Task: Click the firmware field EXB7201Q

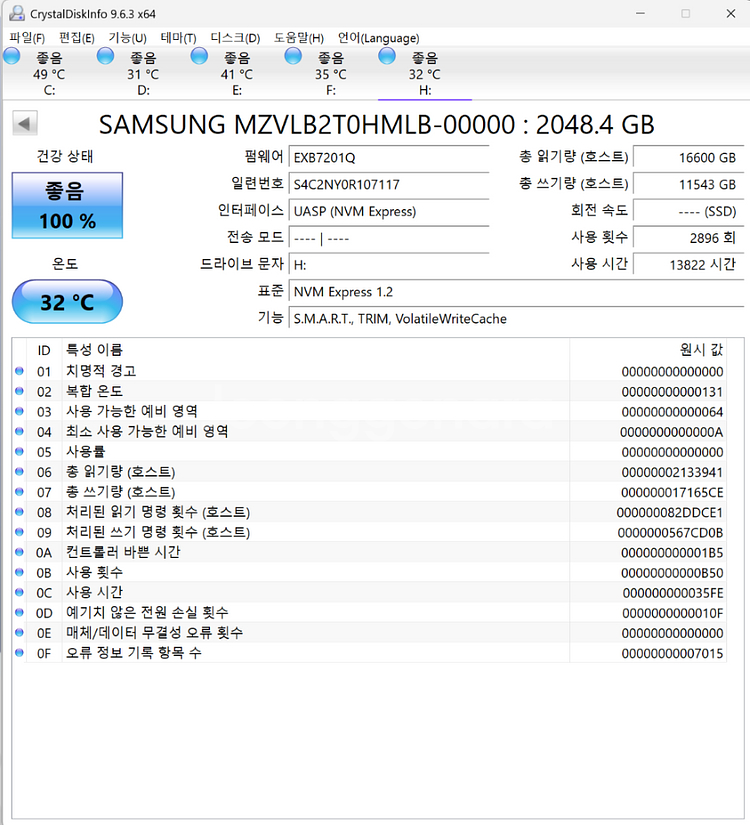Action: pos(389,157)
